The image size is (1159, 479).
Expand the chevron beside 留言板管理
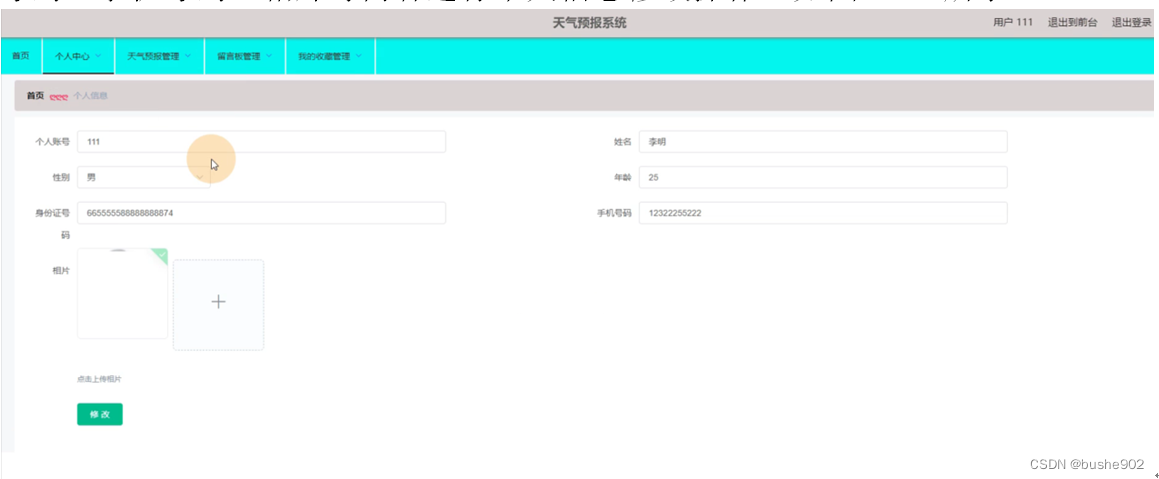tap(269, 56)
